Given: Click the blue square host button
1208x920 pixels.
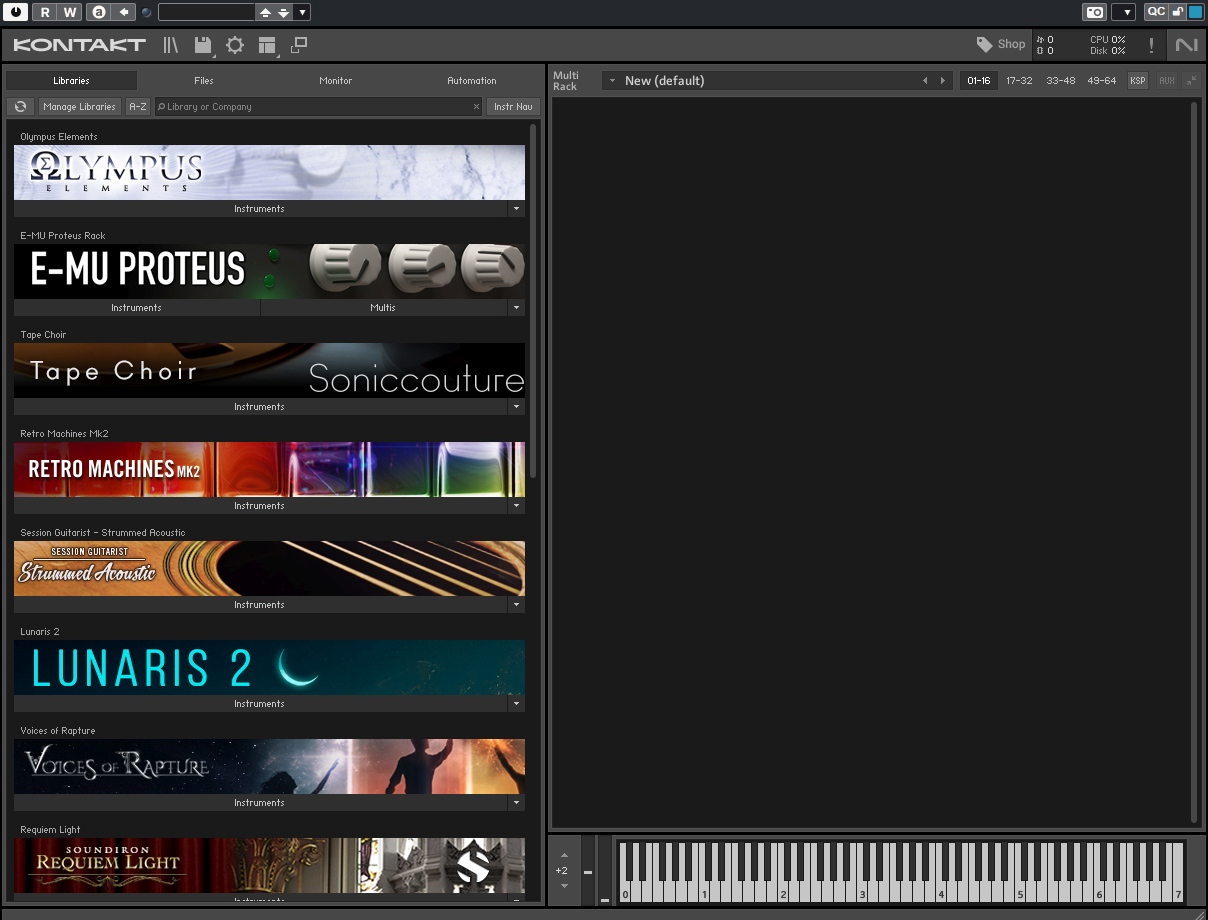Looking at the screenshot, I should (1195, 12).
